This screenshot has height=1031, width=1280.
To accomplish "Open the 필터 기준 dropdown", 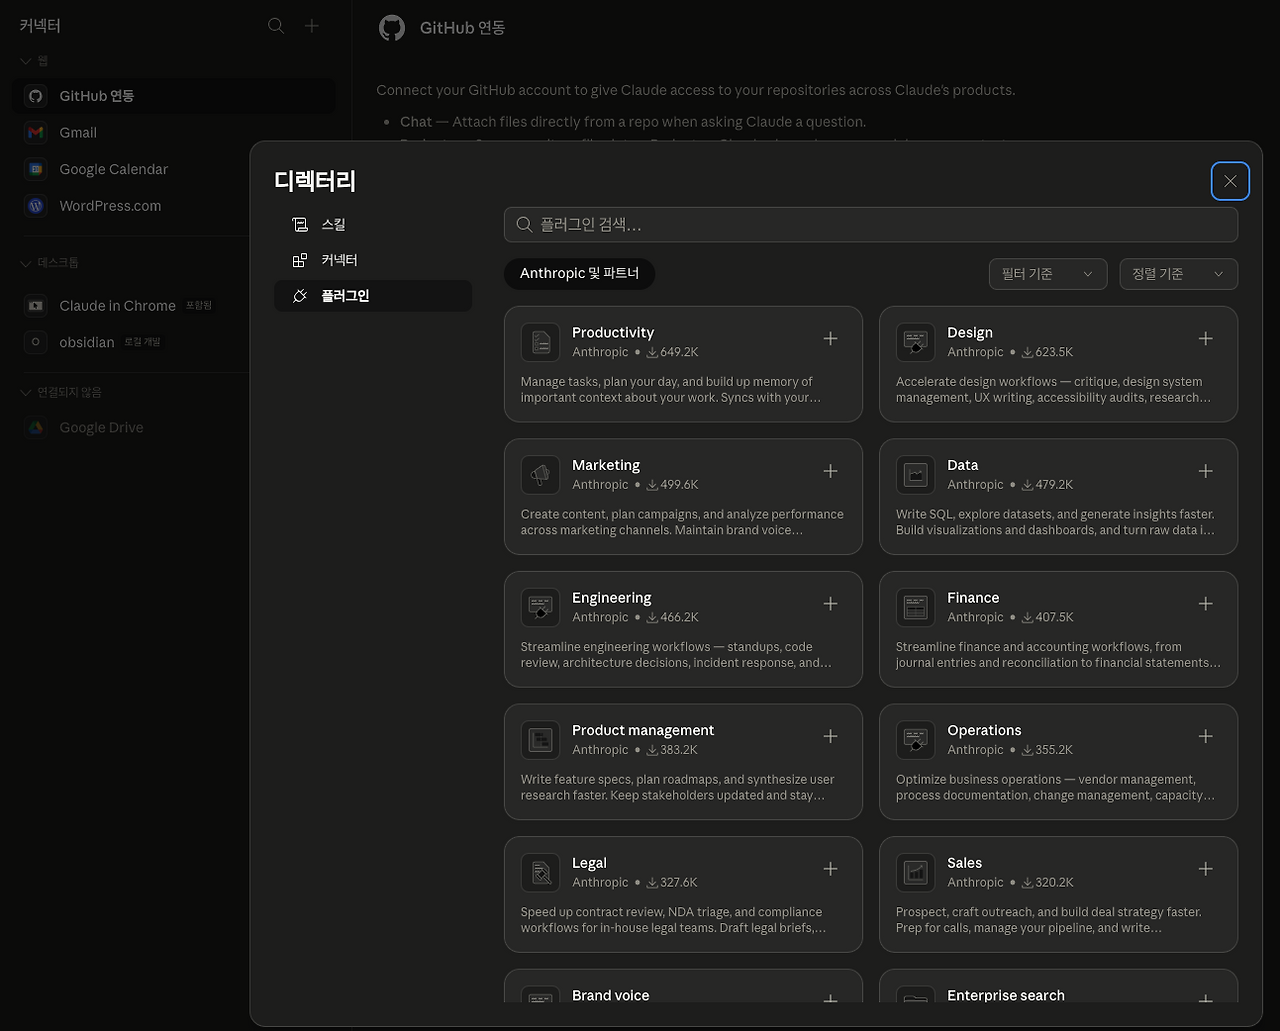I will click(x=1047, y=274).
